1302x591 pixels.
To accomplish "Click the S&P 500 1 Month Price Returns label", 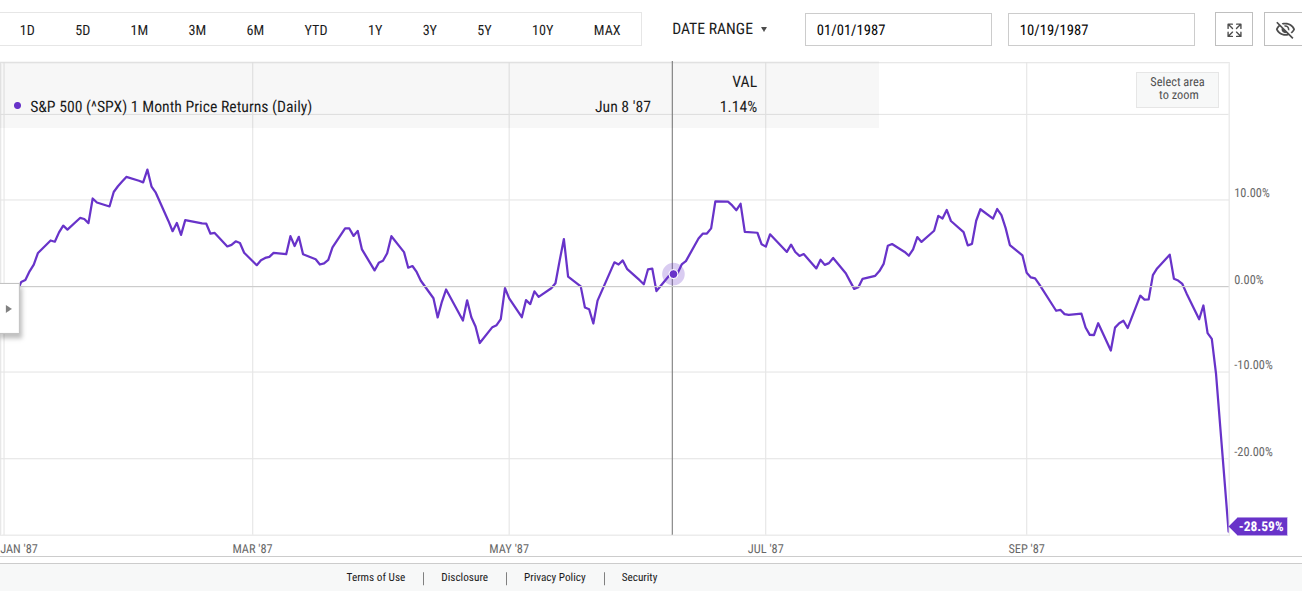I will tap(171, 107).
